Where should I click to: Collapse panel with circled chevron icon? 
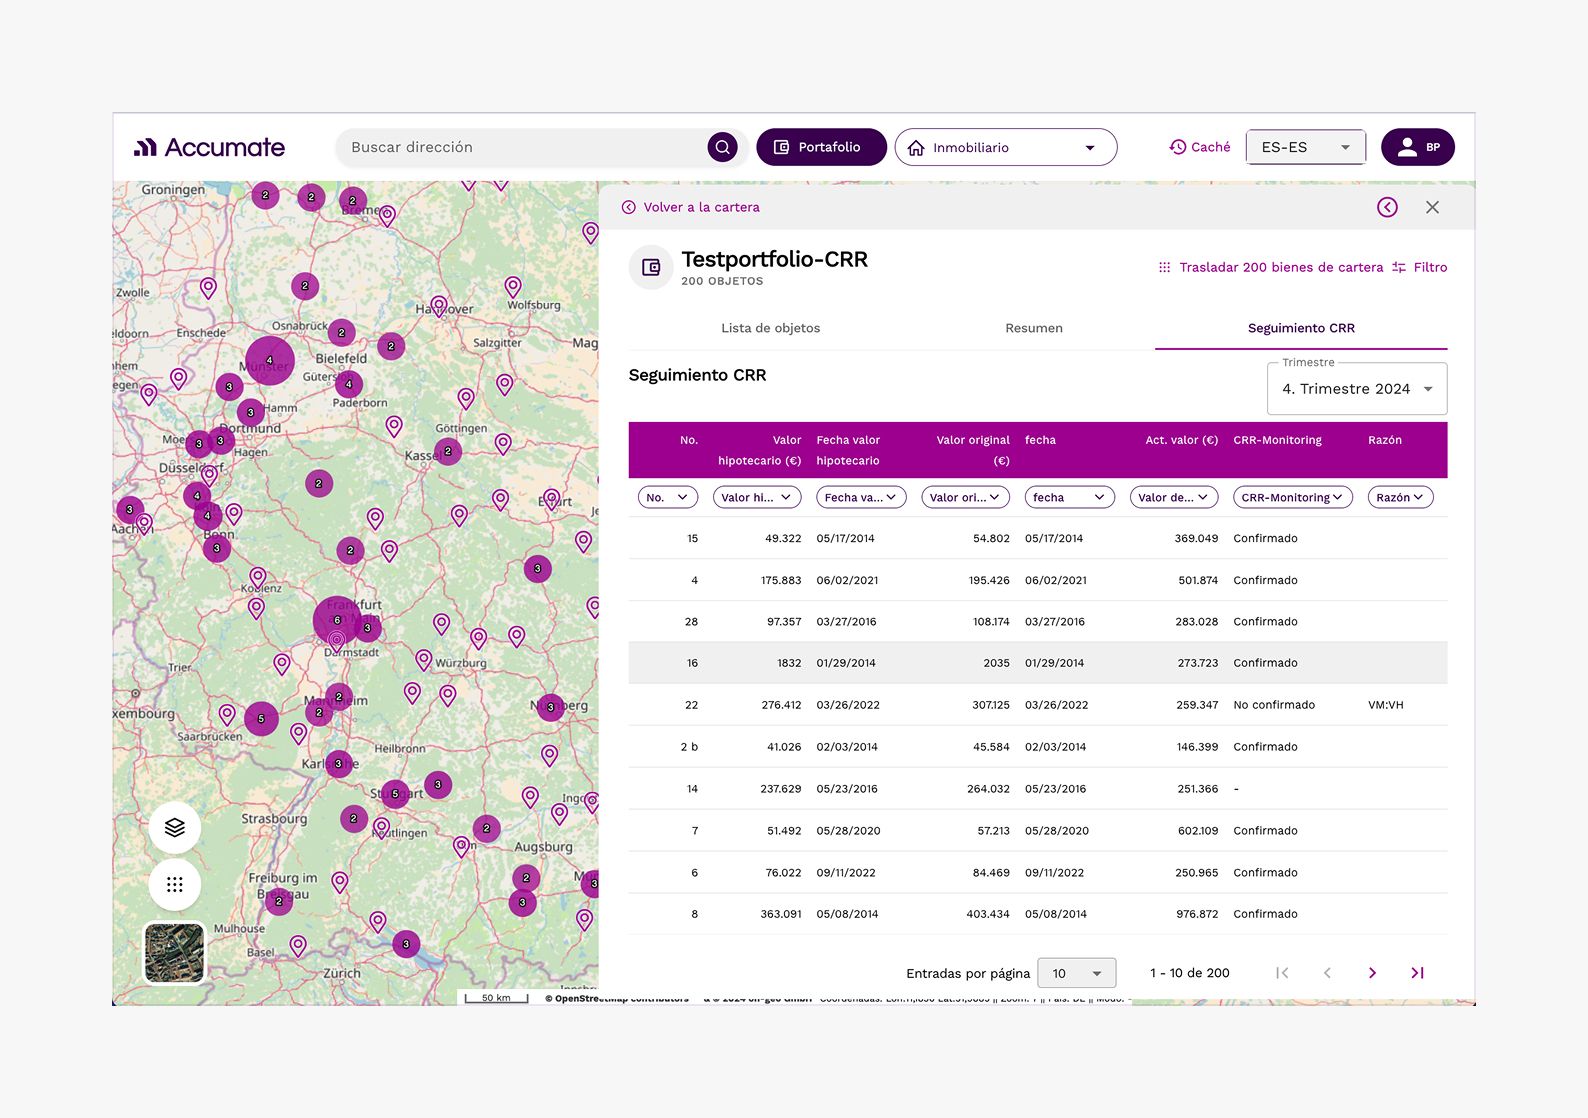click(x=1387, y=207)
